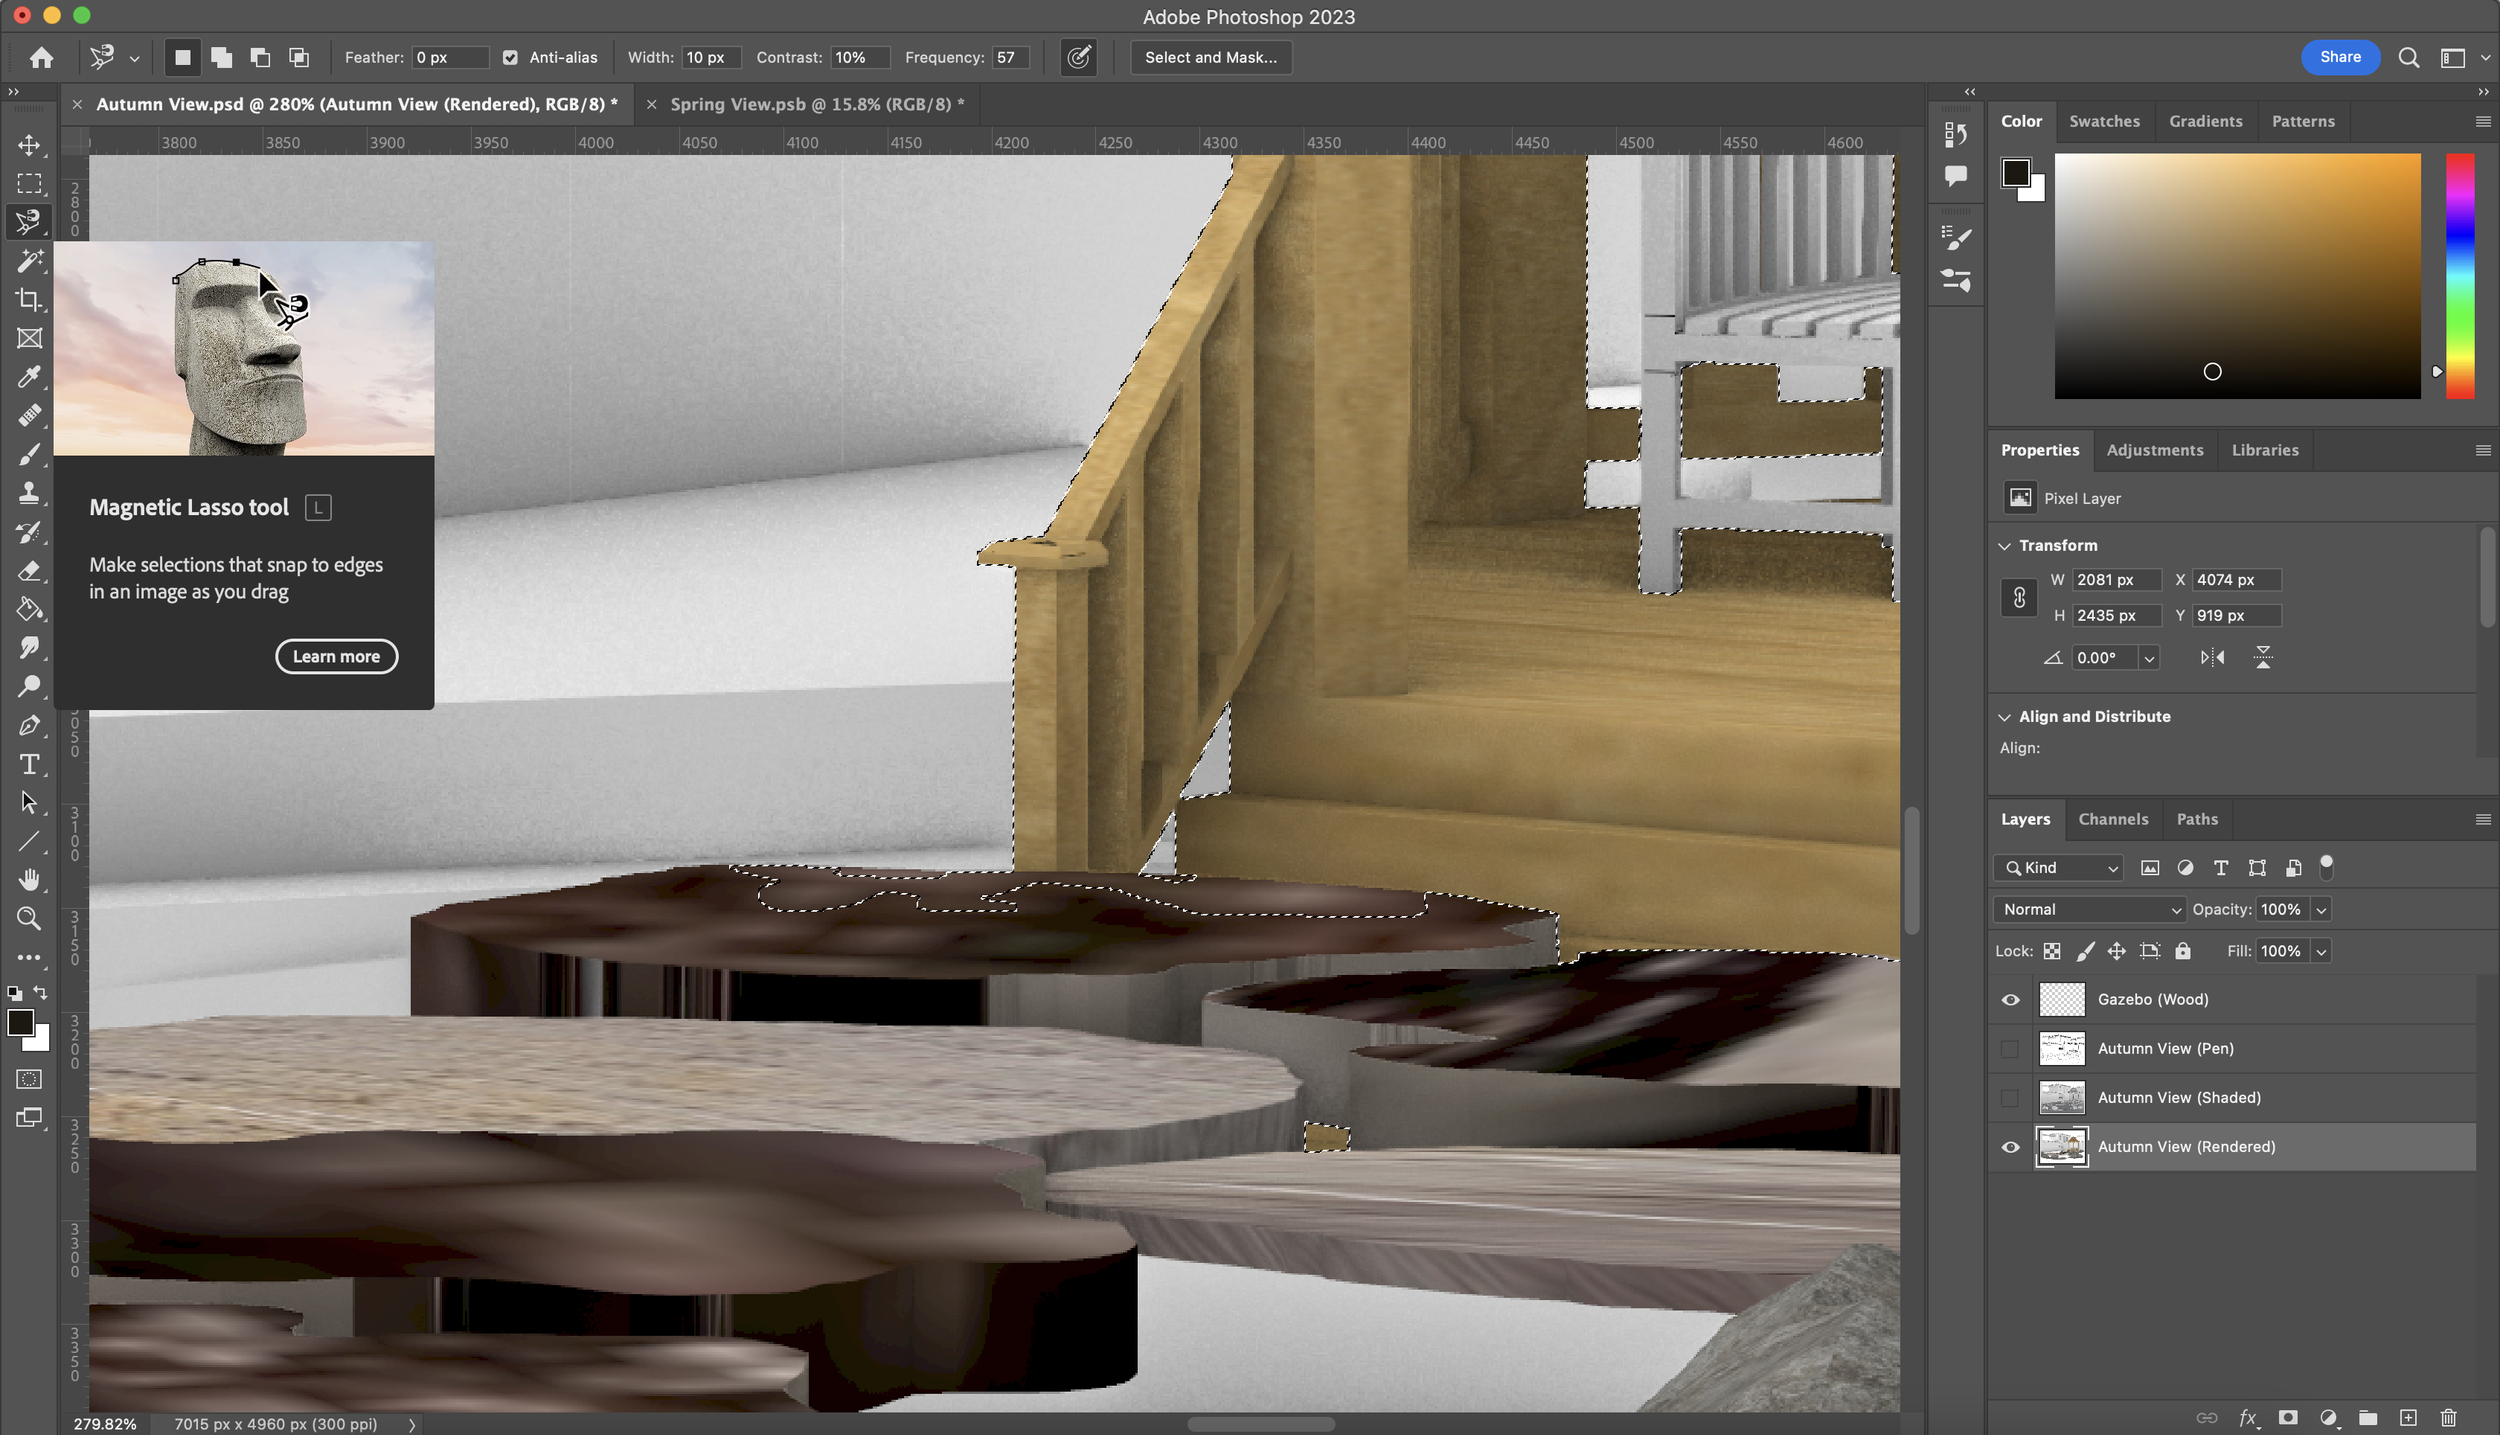Open the tool preset picker arrow
Viewport: 2500px width, 1435px height.
134,59
